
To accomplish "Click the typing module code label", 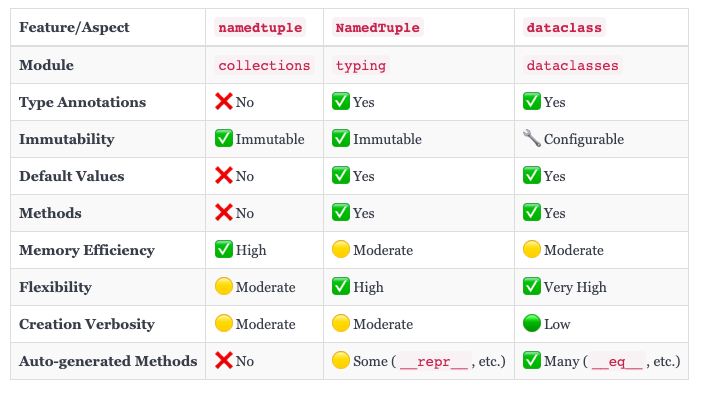I will click(x=361, y=66).
